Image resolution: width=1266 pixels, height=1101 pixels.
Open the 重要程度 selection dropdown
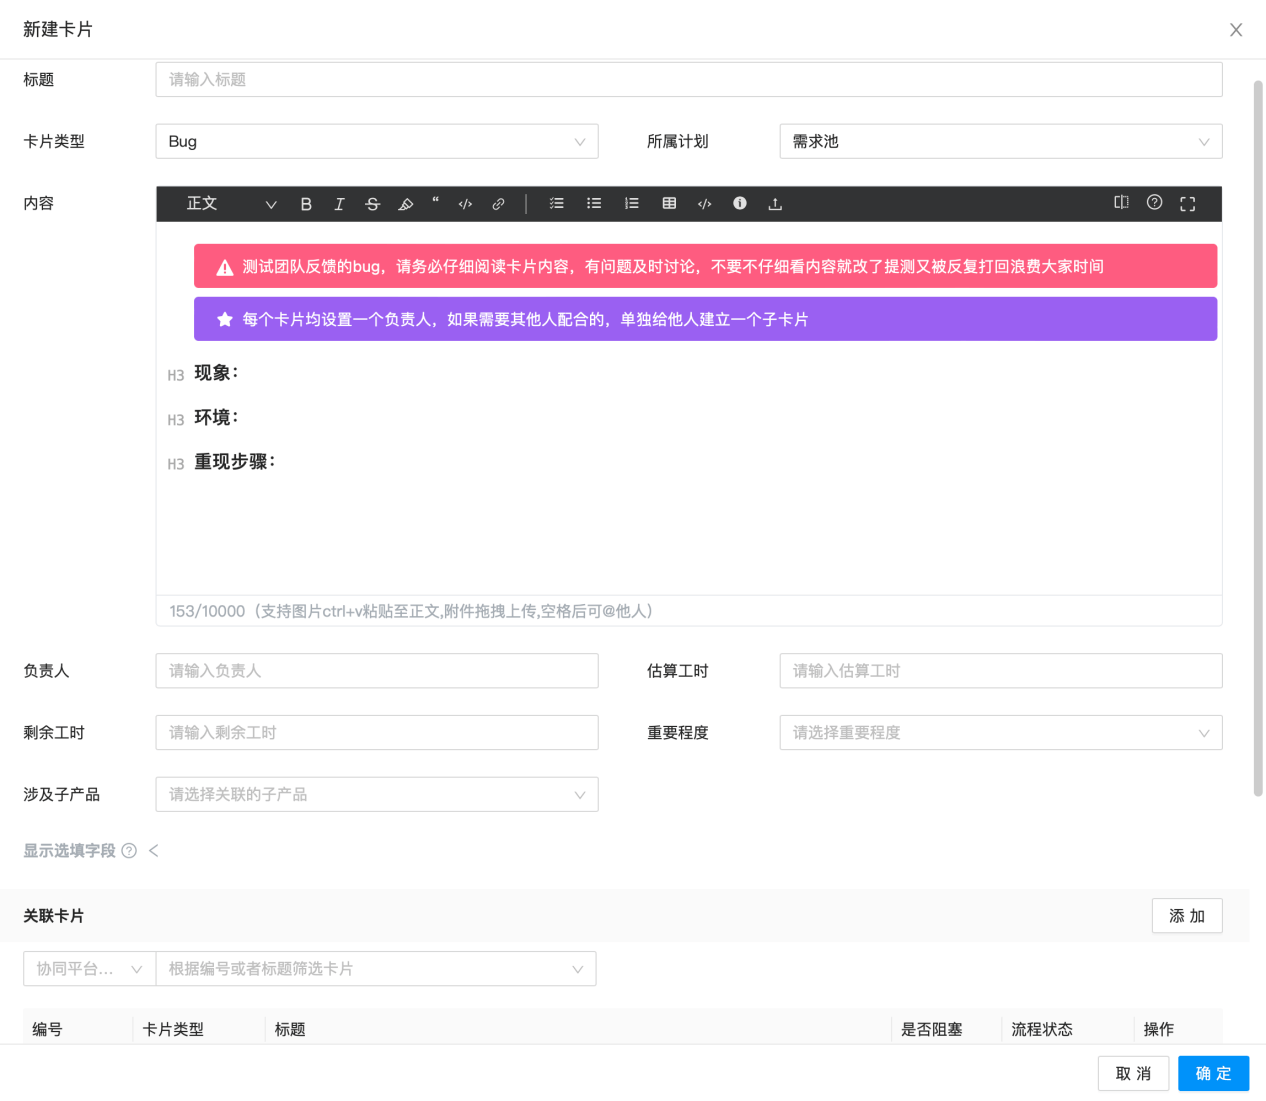[1000, 732]
